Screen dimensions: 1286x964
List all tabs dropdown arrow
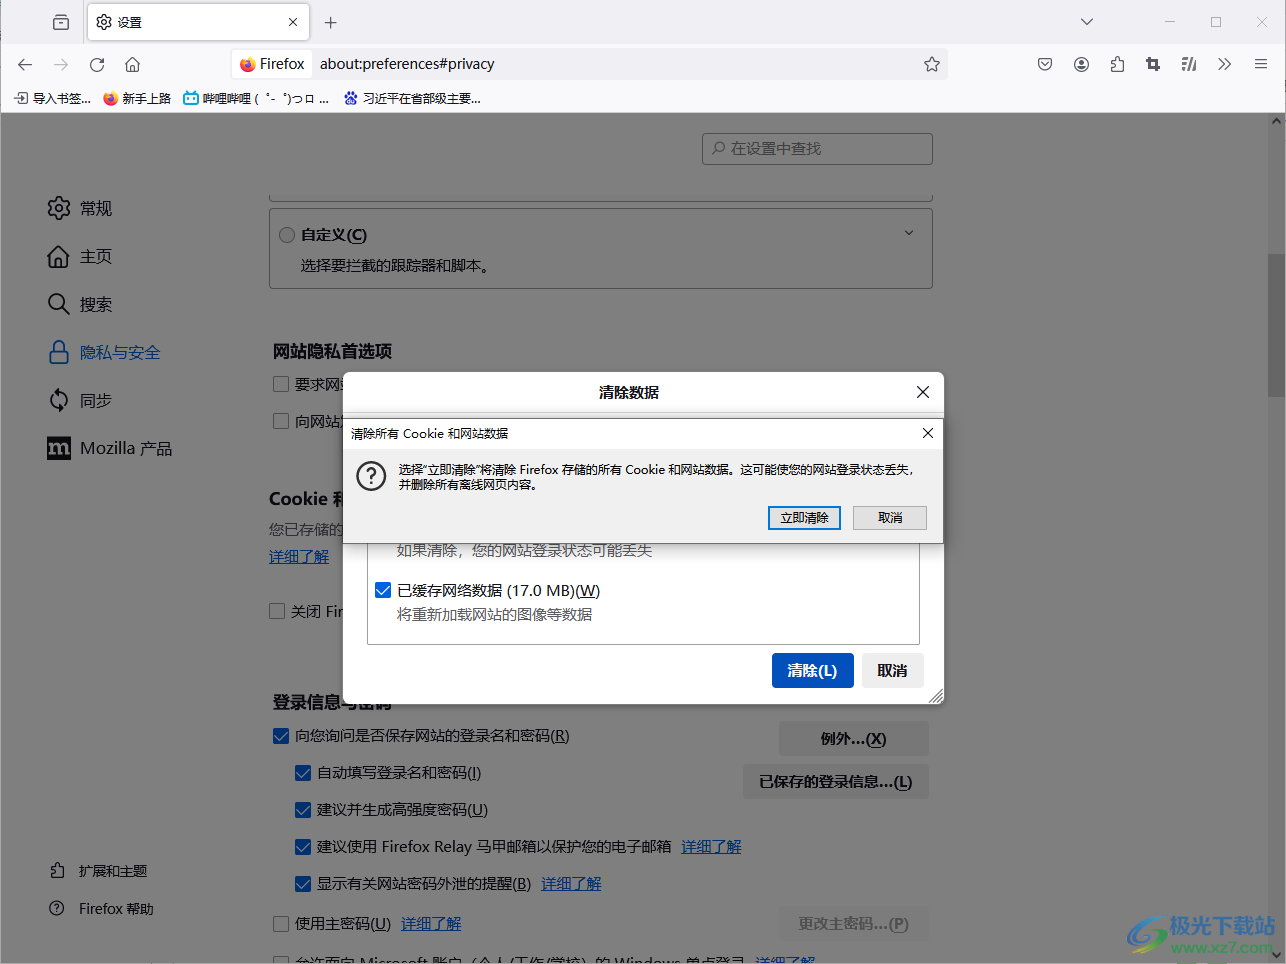tap(1087, 22)
